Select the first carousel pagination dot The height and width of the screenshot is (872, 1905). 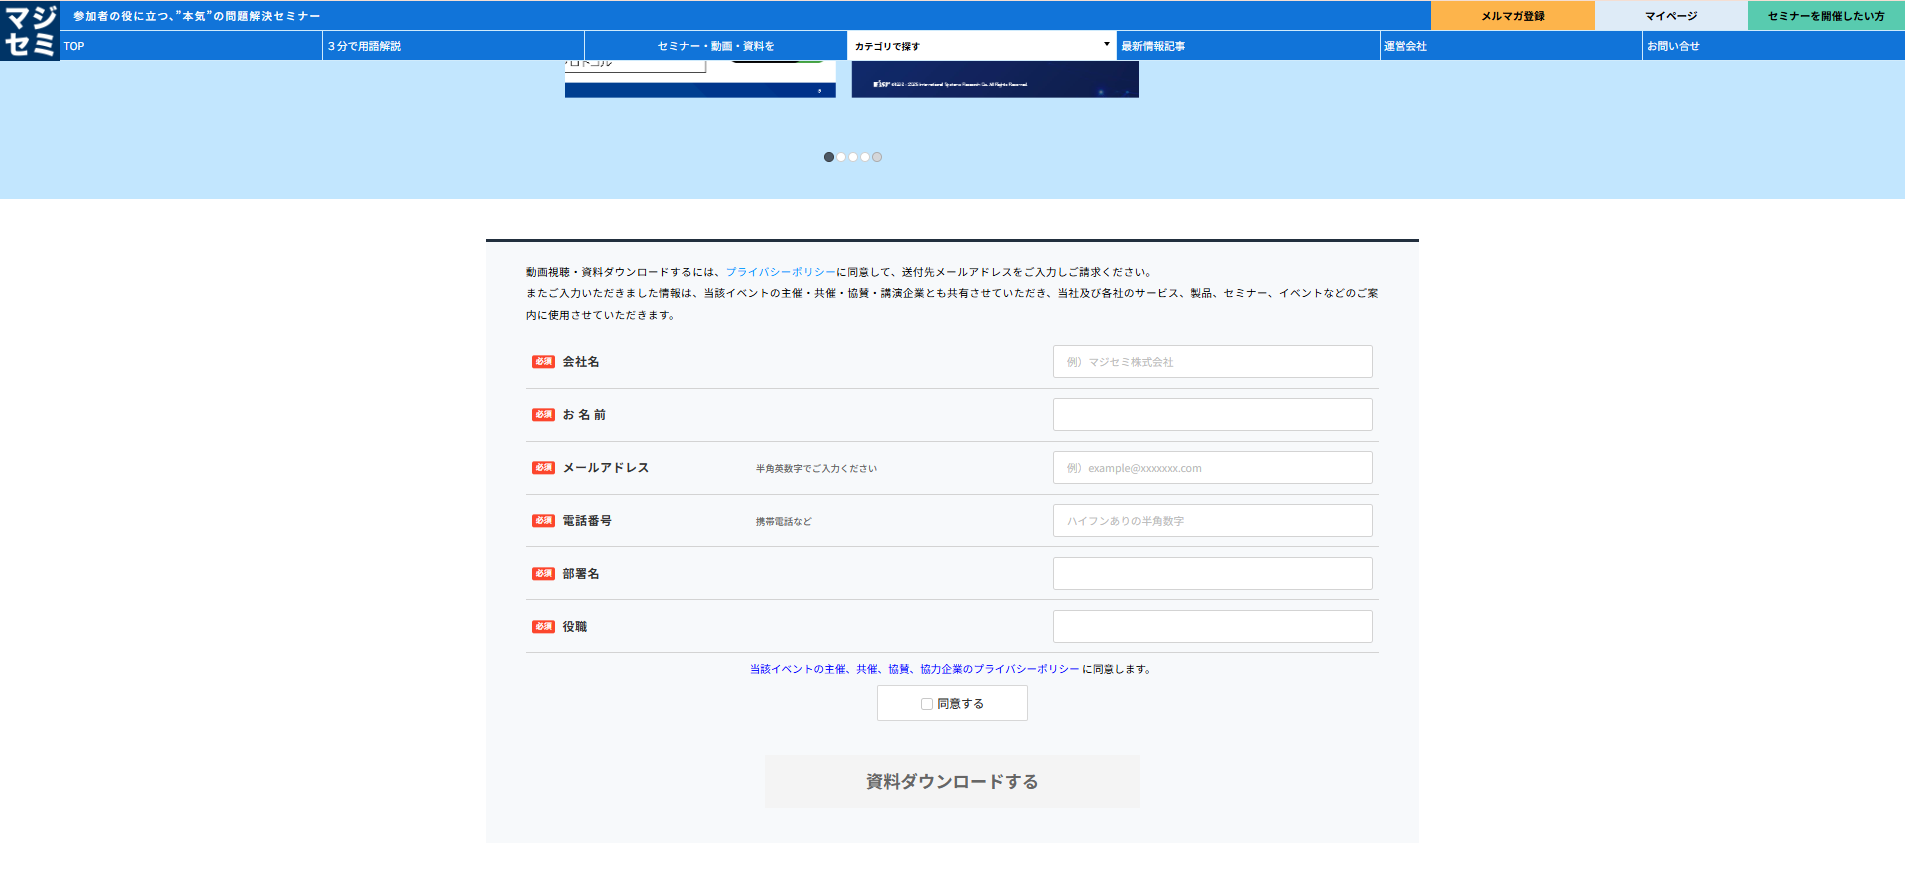tap(829, 157)
